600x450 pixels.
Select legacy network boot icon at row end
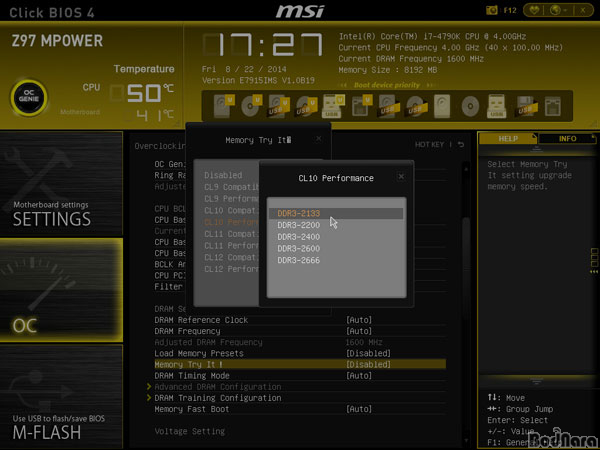pyautogui.click(x=553, y=106)
